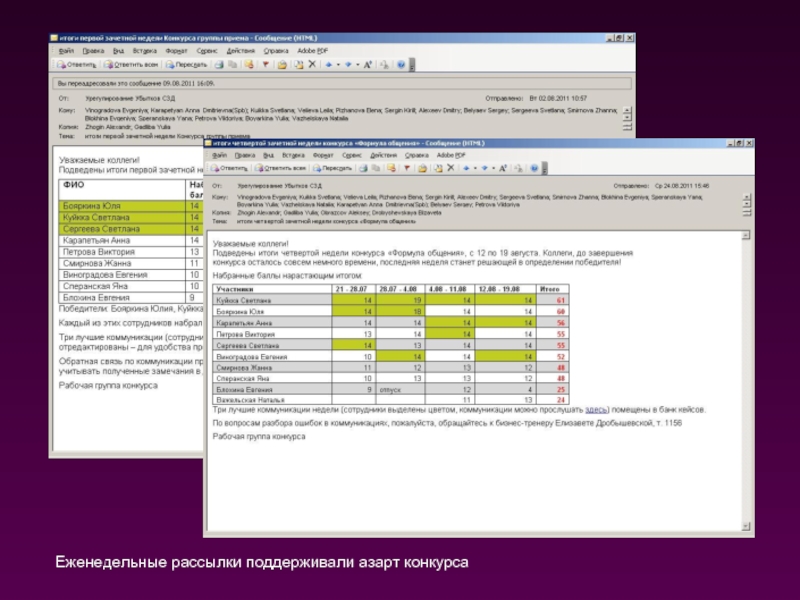This screenshot has height=600, width=800.
Task: Go to the previous item in the back window
Action: (329, 64)
